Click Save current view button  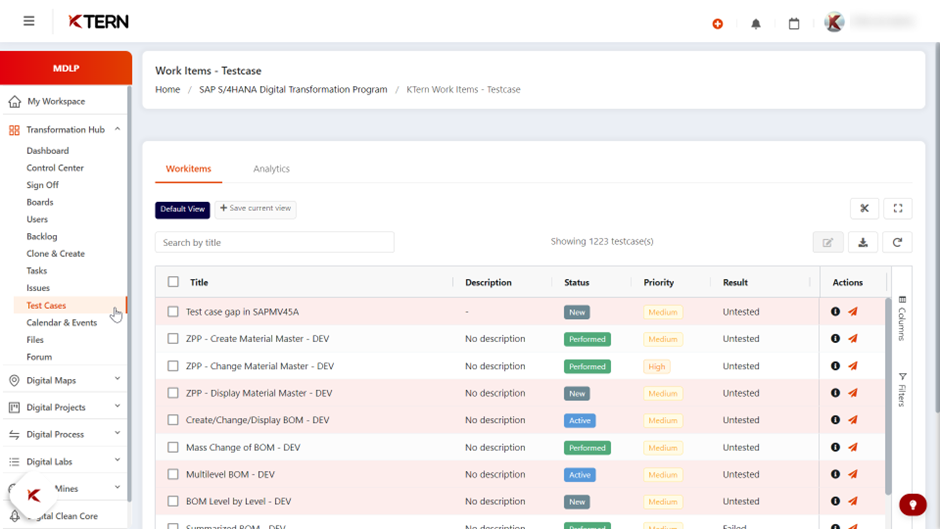[255, 209]
